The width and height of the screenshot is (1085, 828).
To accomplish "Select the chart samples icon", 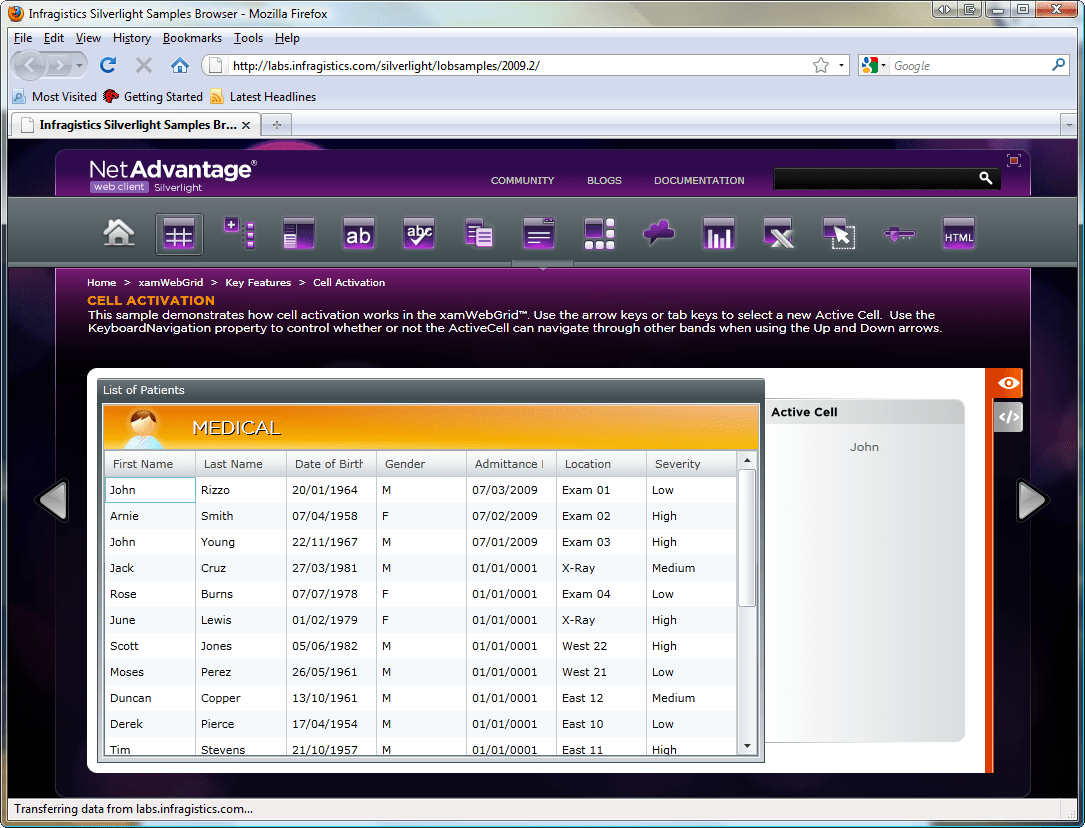I will coord(718,232).
